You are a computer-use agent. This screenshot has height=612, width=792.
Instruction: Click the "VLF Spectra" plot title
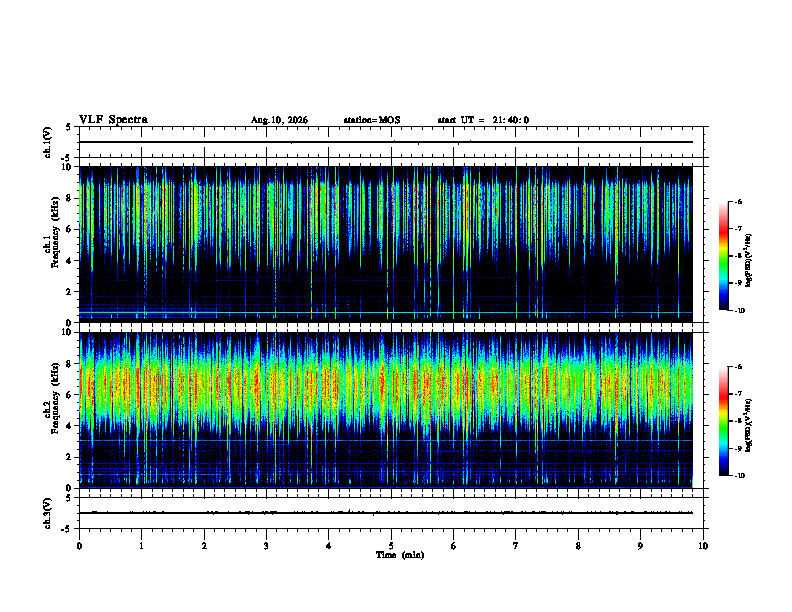[113, 120]
